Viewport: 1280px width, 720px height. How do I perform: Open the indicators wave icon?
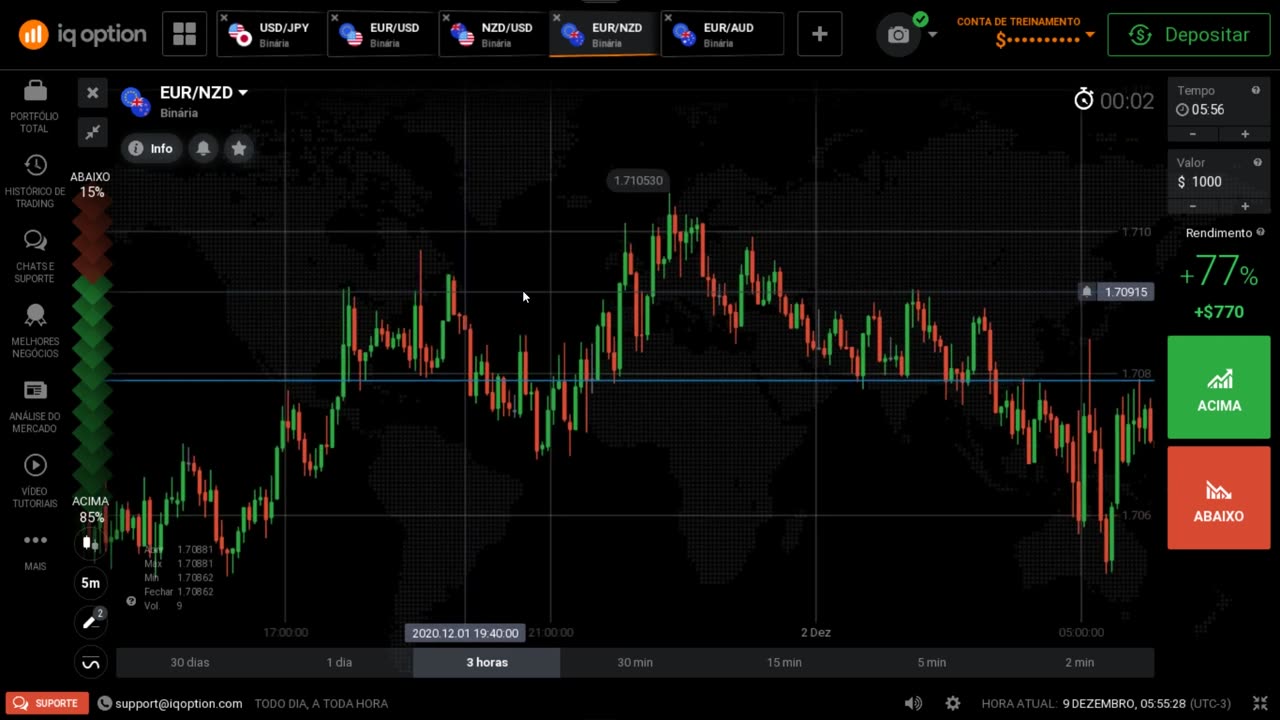(90, 662)
